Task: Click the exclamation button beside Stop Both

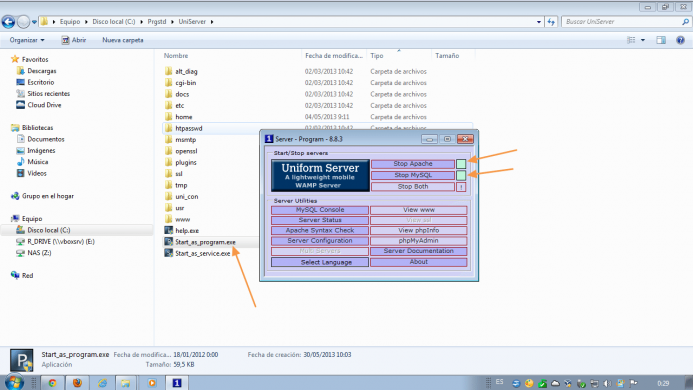Action: pos(461,187)
